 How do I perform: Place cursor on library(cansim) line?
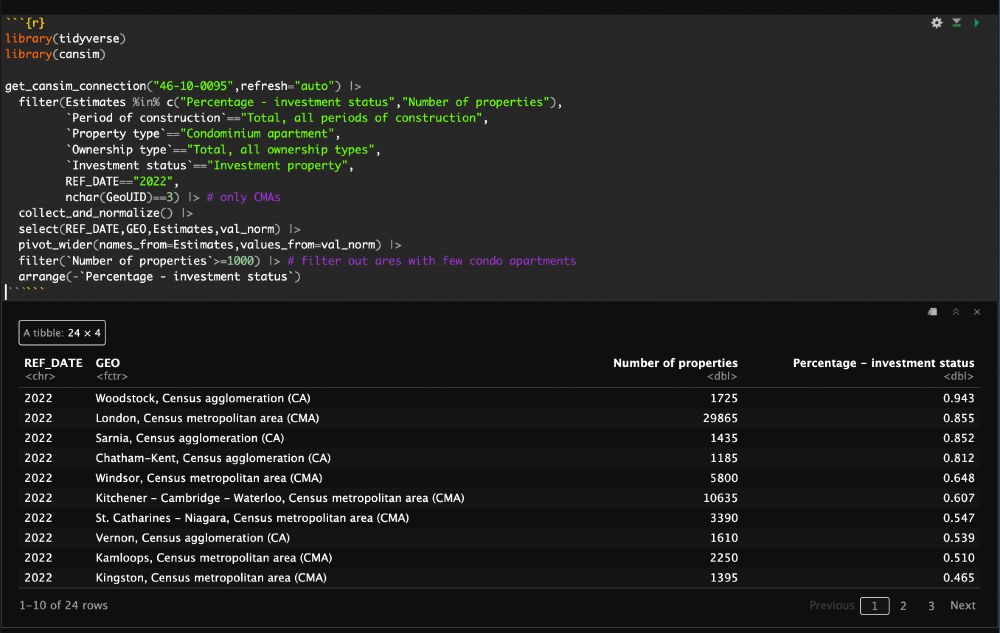[55, 55]
